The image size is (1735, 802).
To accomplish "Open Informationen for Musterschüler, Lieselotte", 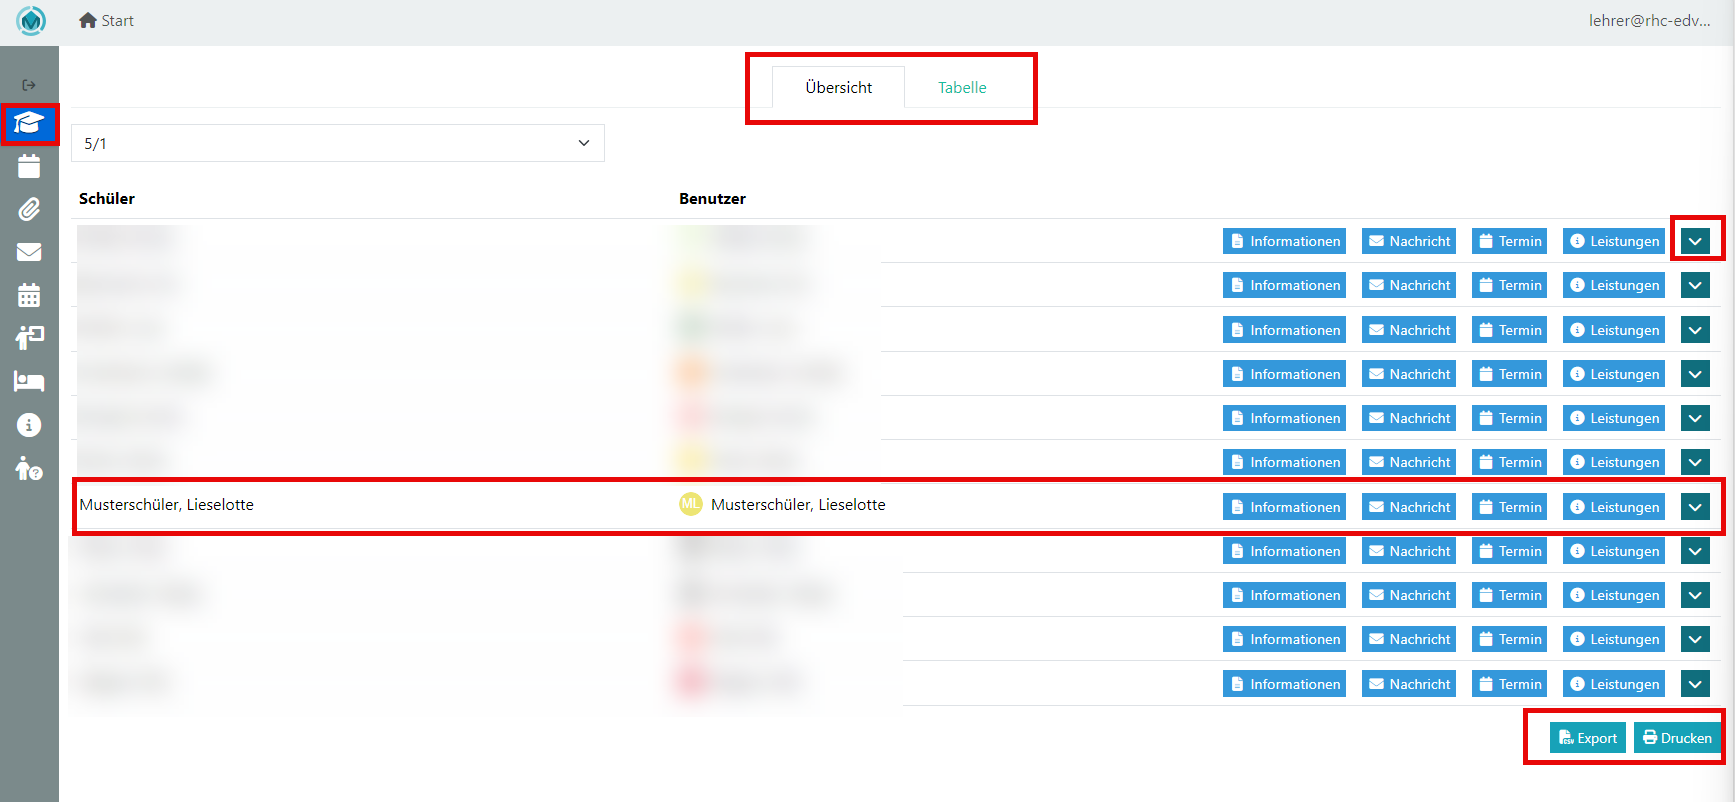I will (1284, 507).
